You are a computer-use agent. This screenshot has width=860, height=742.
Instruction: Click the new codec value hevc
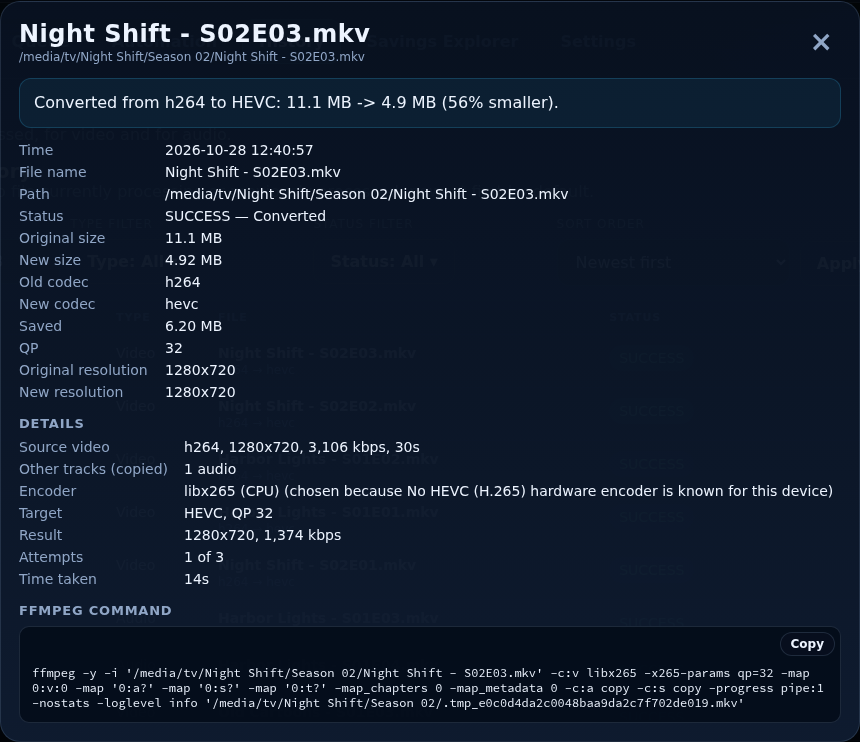(x=182, y=304)
